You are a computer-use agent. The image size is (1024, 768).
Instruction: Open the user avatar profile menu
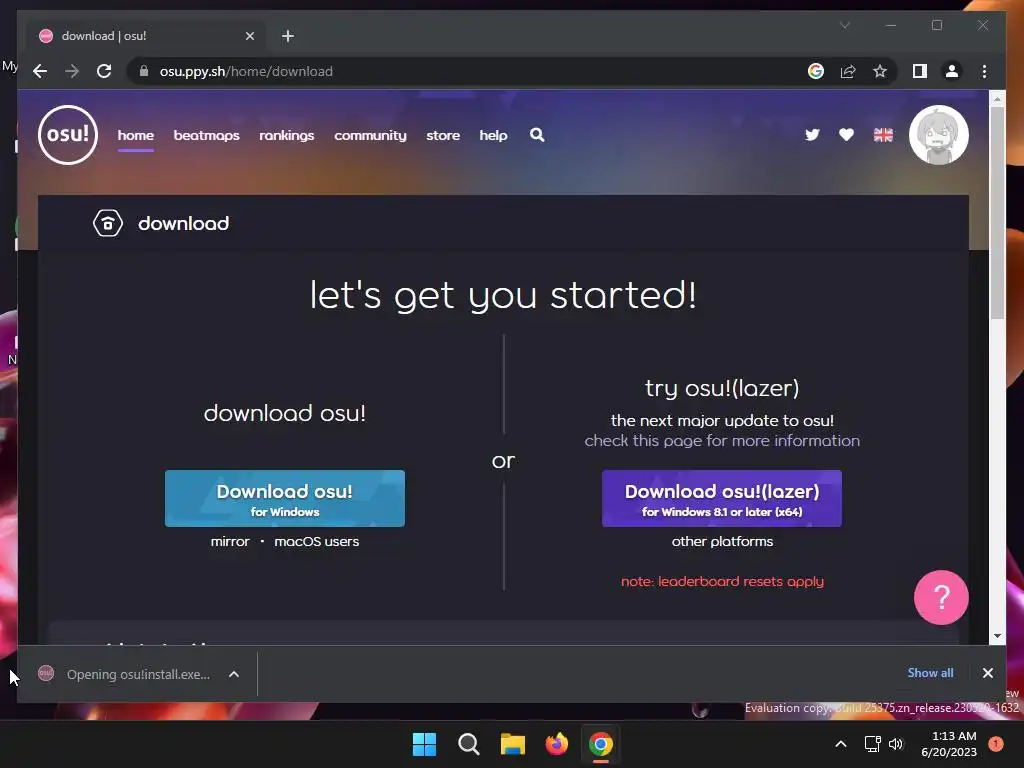938,135
